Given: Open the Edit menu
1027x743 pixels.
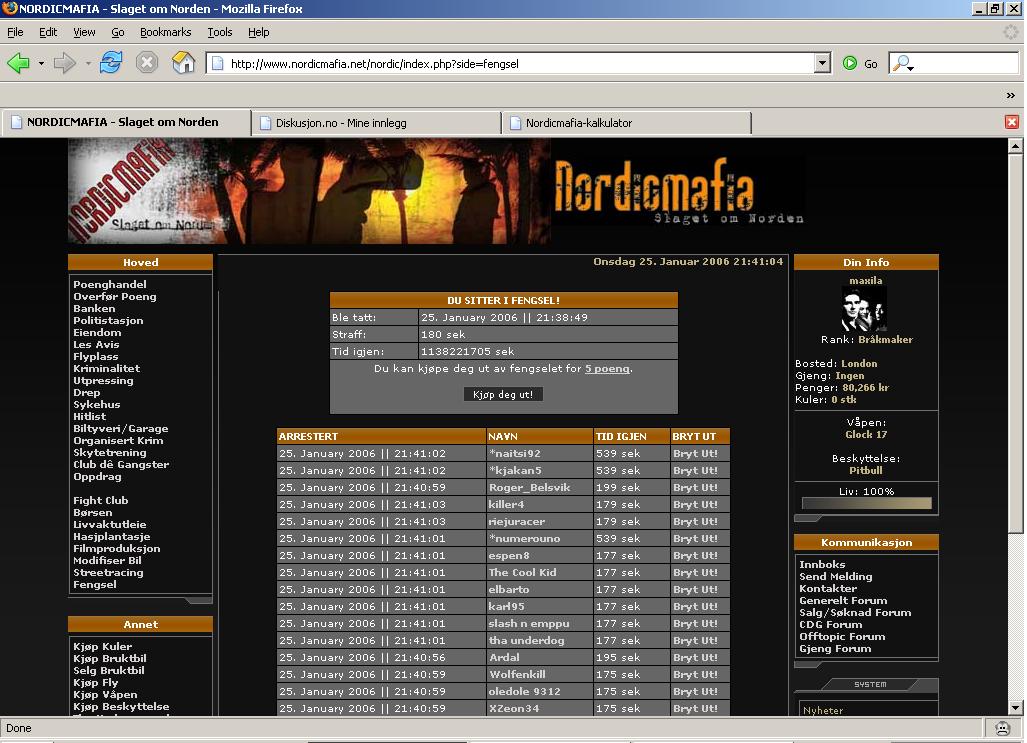Looking at the screenshot, I should (48, 32).
